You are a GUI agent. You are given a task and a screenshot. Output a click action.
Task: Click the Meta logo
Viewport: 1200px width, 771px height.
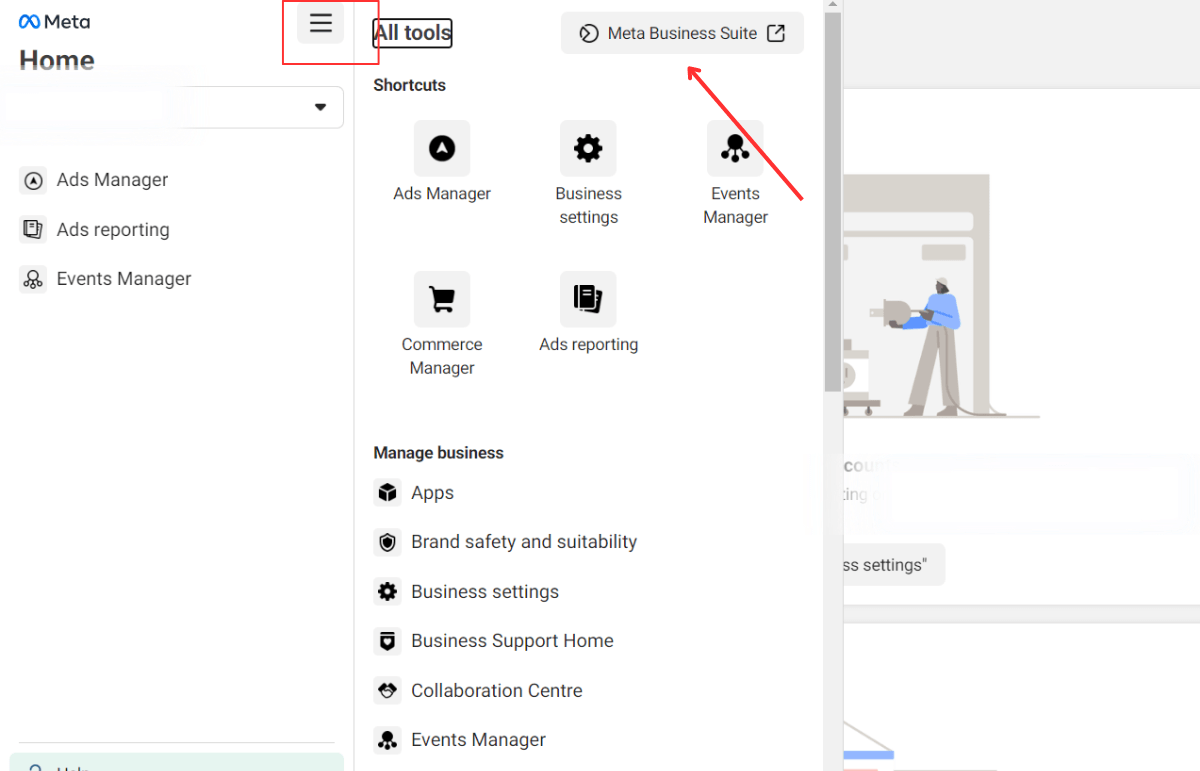click(54, 20)
